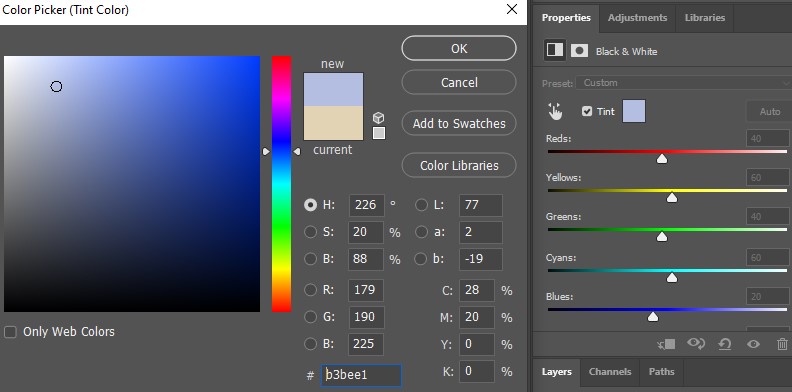Click the Yellows value box showing 60
The image size is (792, 392).
pyautogui.click(x=768, y=177)
